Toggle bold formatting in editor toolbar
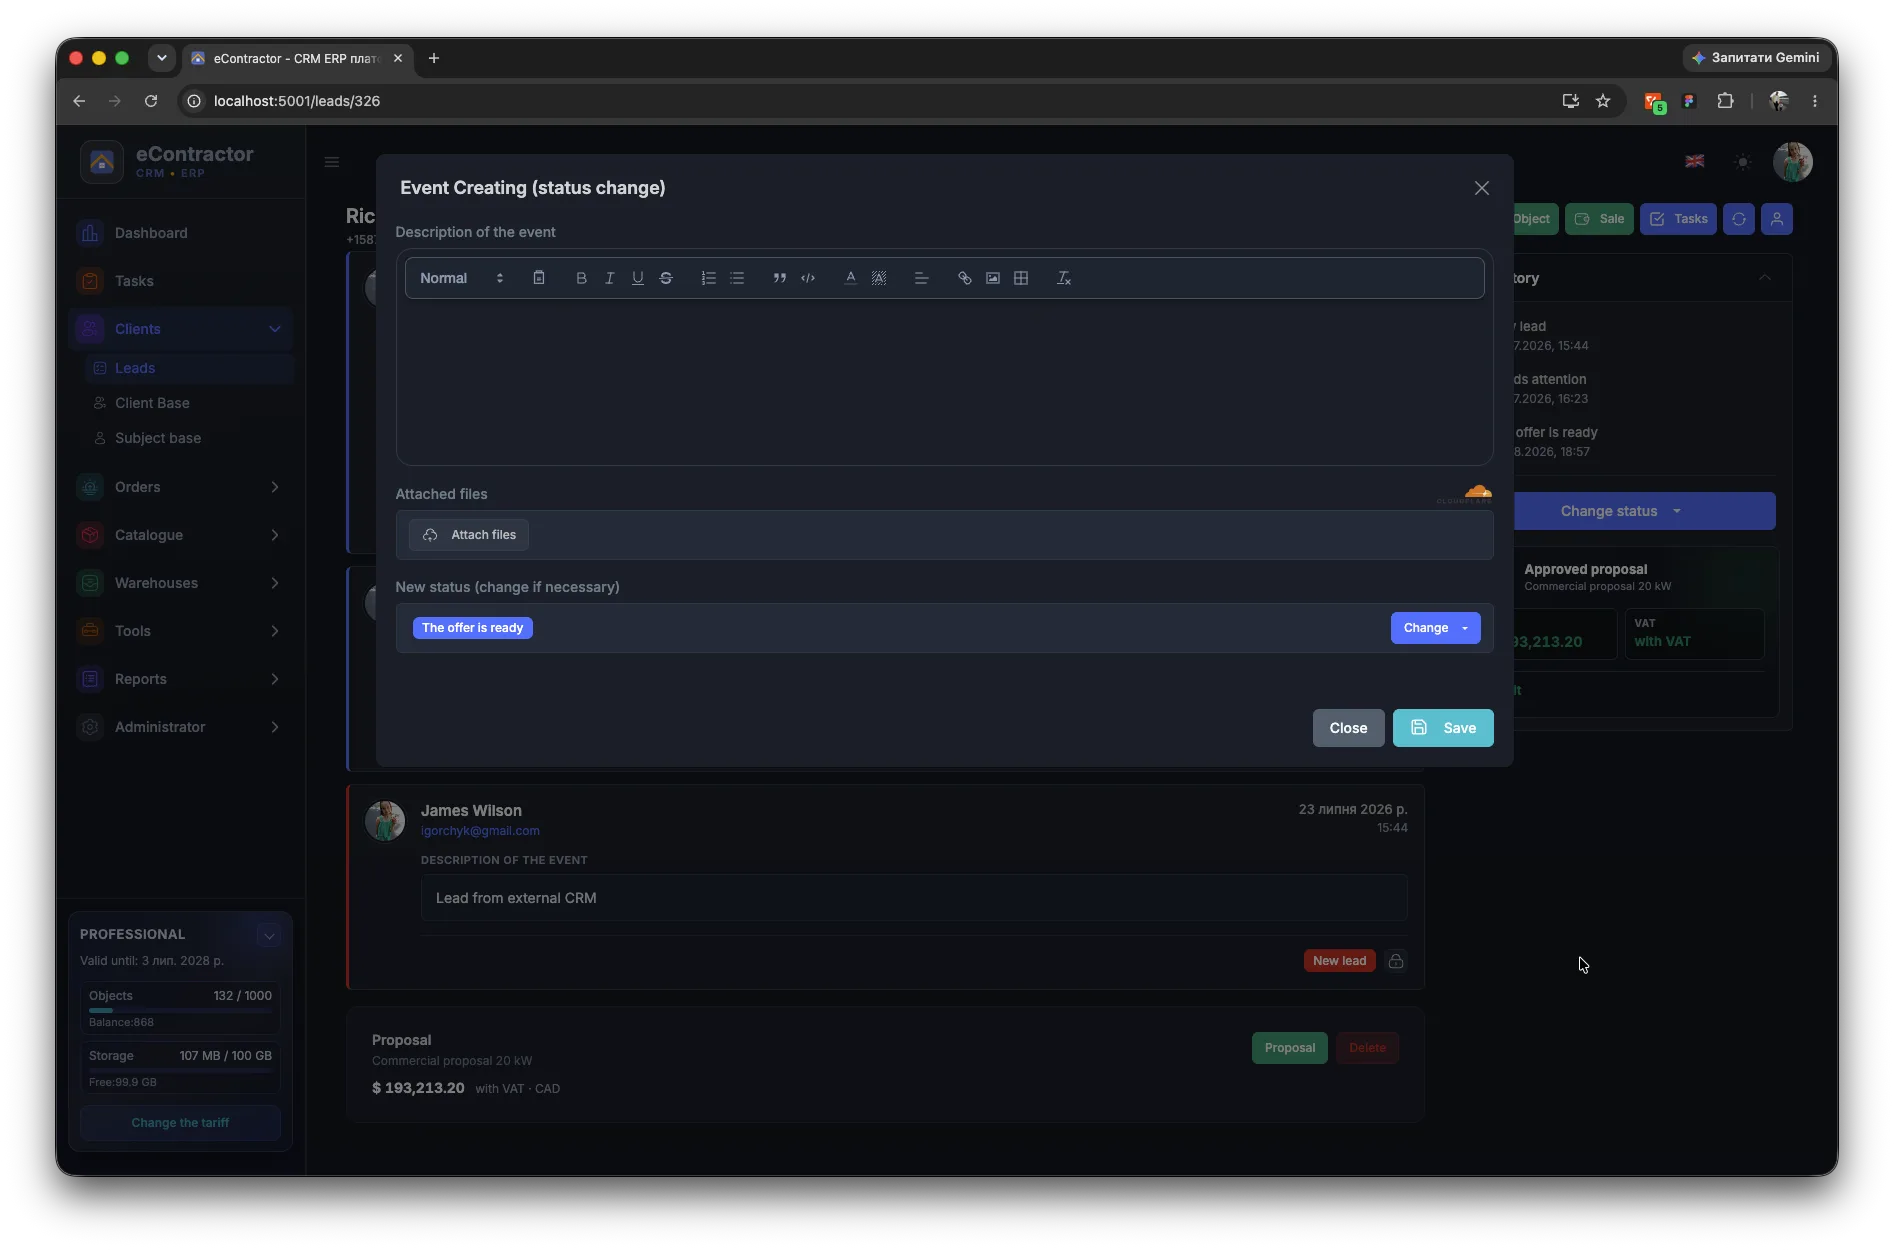 pos(581,278)
